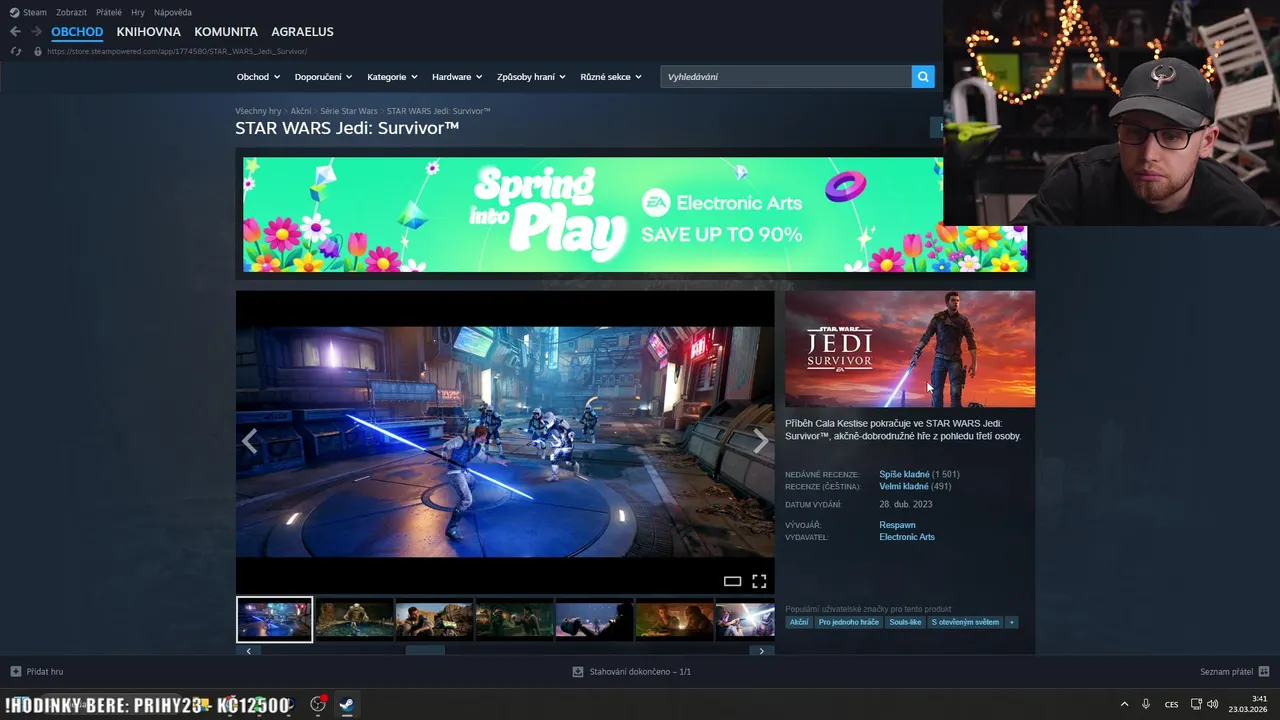Click thumbnail strip scrollbar handle
1280x720 pixels.
tap(425, 651)
